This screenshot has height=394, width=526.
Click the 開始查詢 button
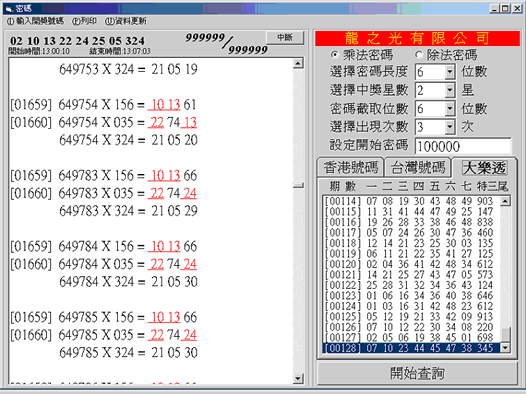417,373
